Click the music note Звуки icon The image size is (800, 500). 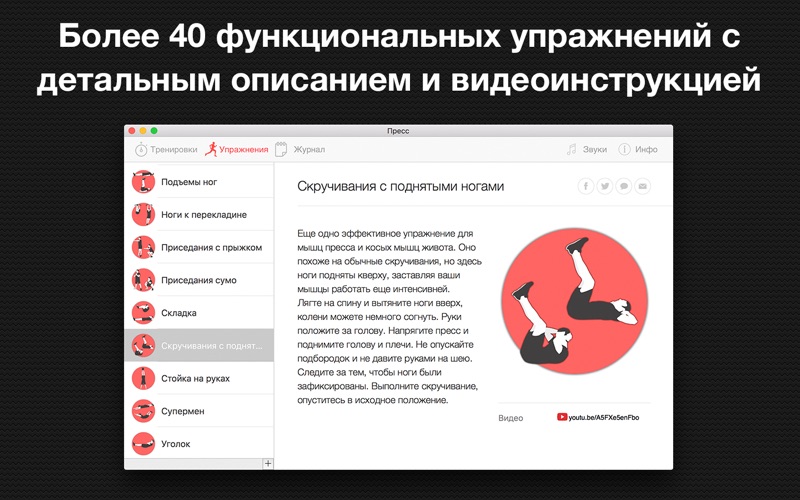pos(571,149)
